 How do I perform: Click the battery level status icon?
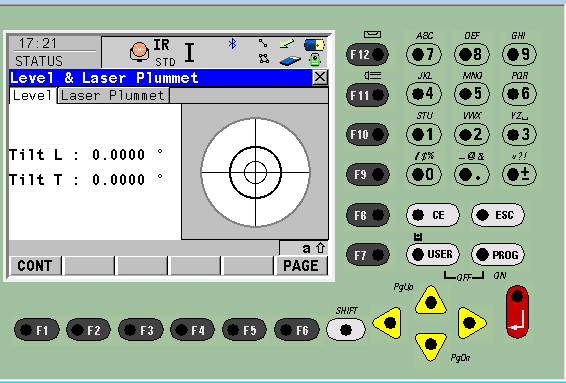(x=314, y=45)
